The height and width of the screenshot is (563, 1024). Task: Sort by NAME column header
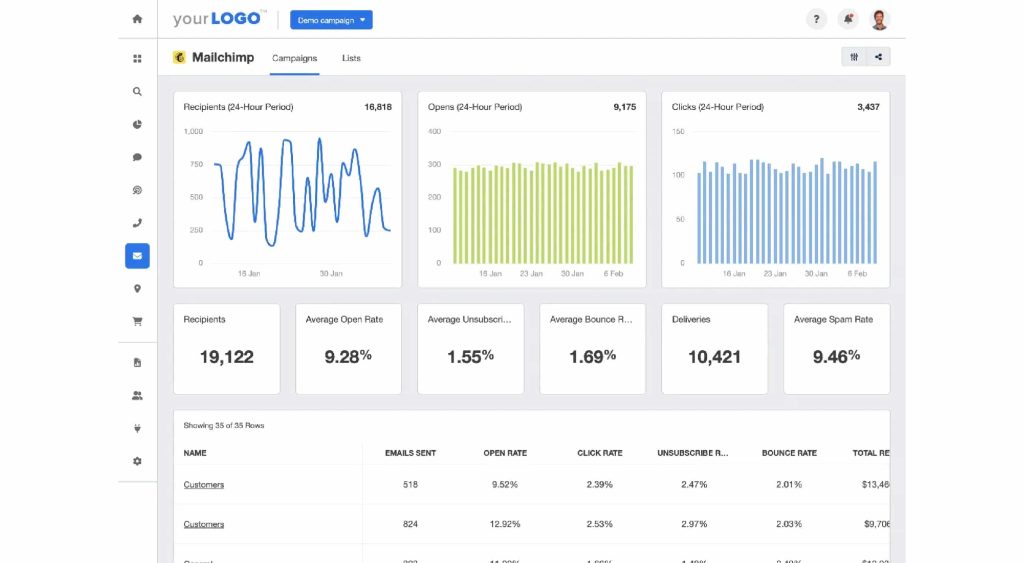click(195, 453)
